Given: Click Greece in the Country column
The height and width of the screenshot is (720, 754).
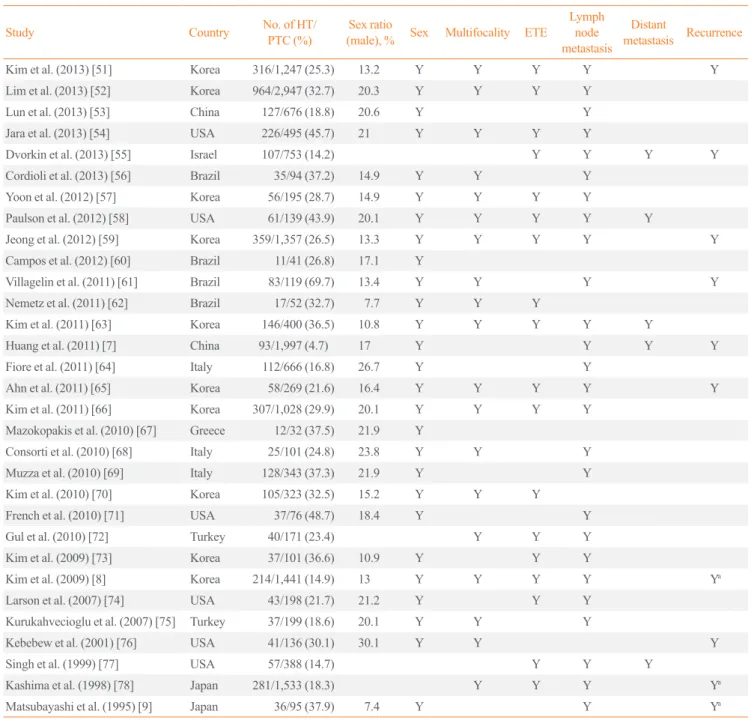Looking at the screenshot, I should click(x=207, y=431).
